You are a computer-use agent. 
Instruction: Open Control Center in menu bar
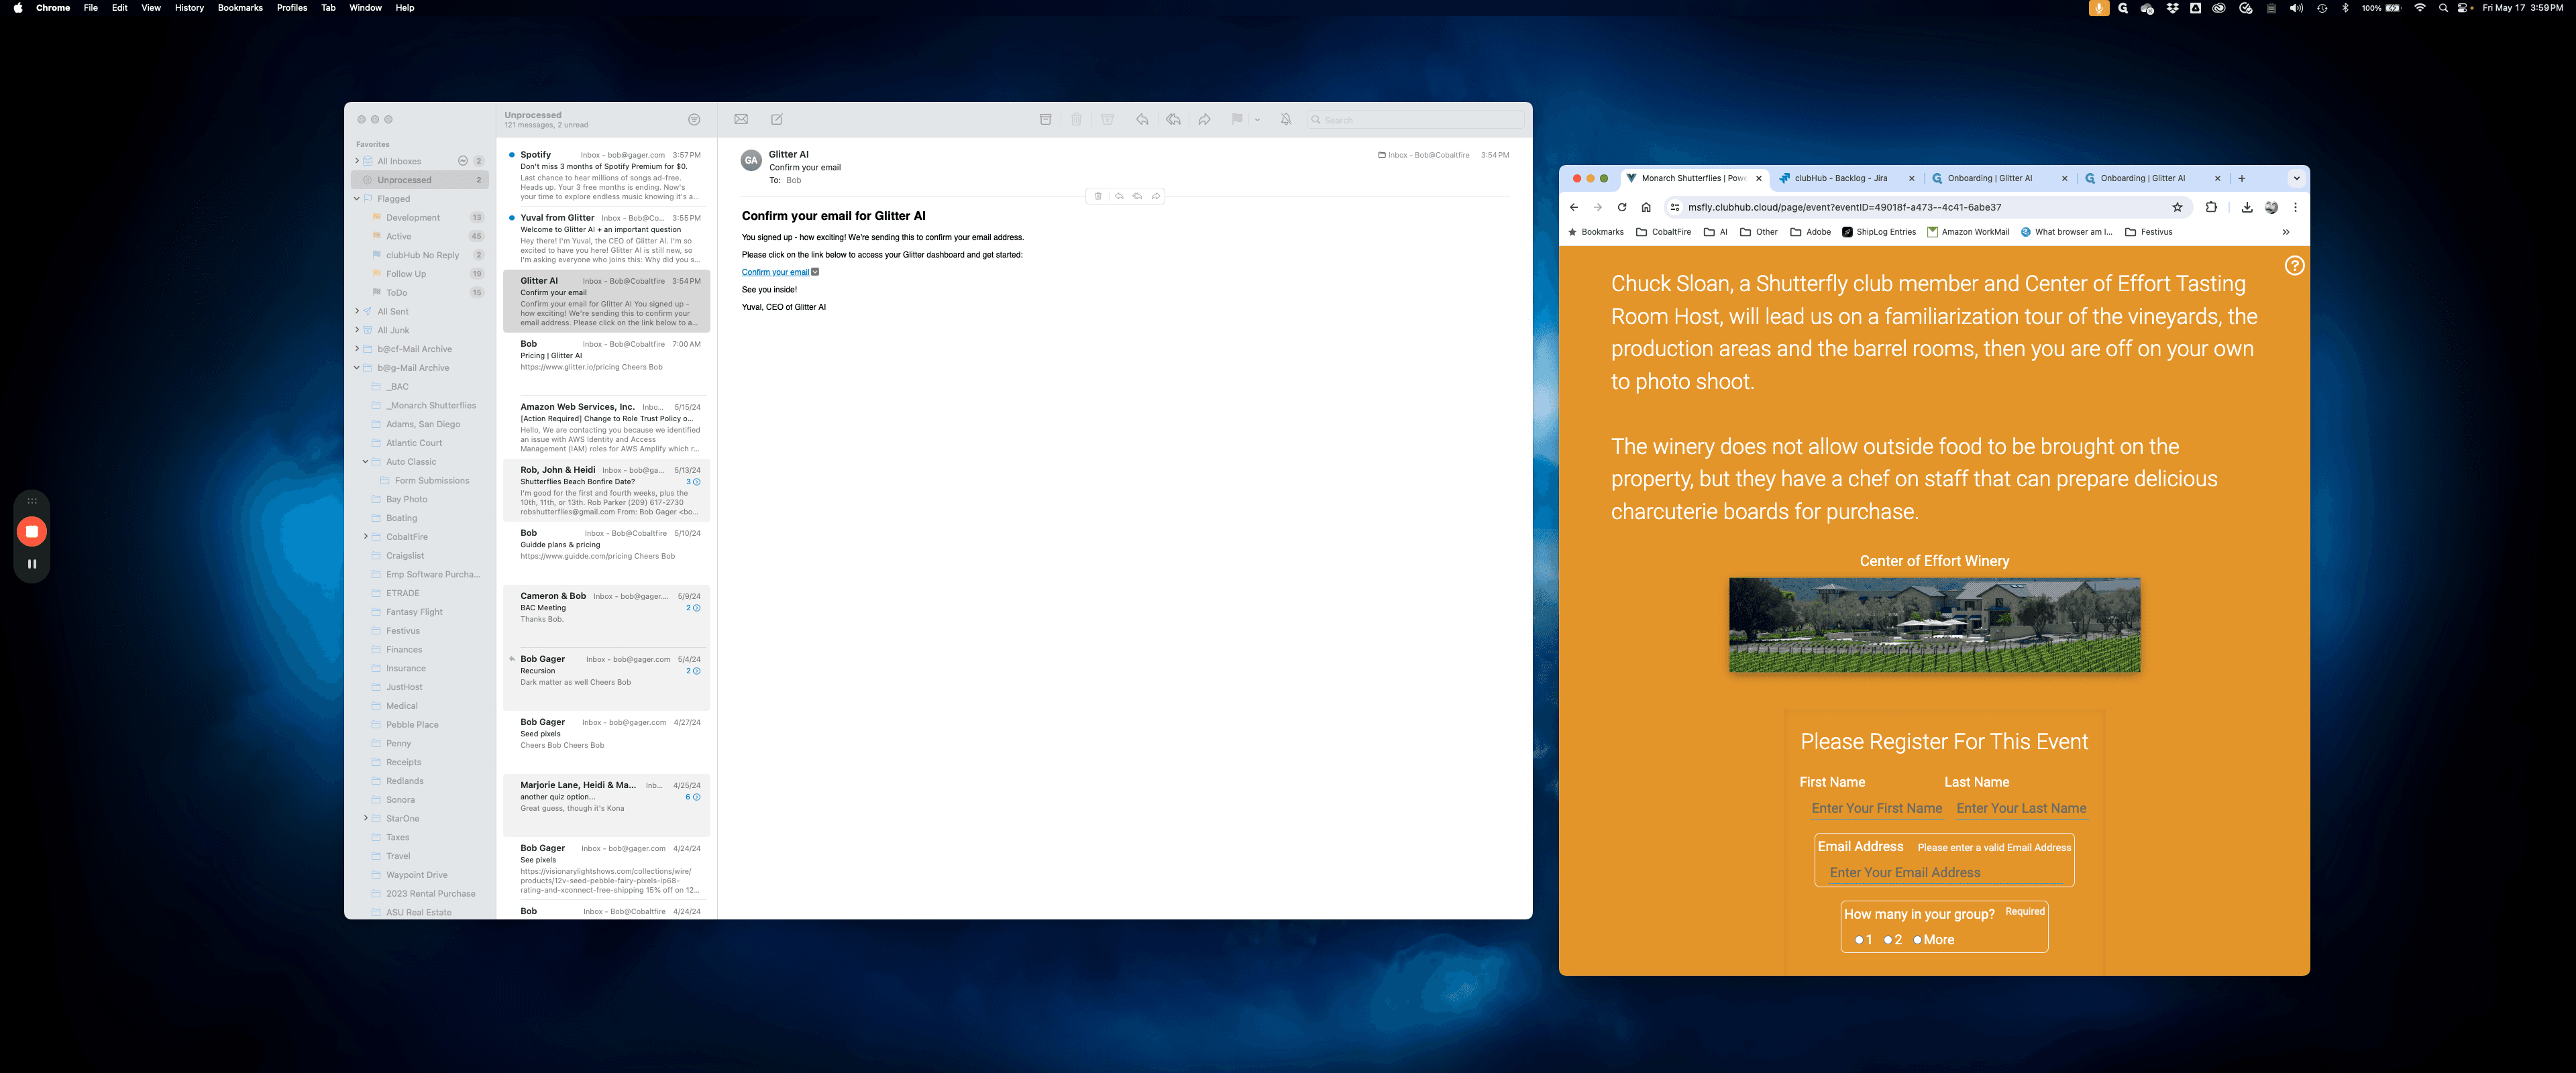click(x=2463, y=8)
